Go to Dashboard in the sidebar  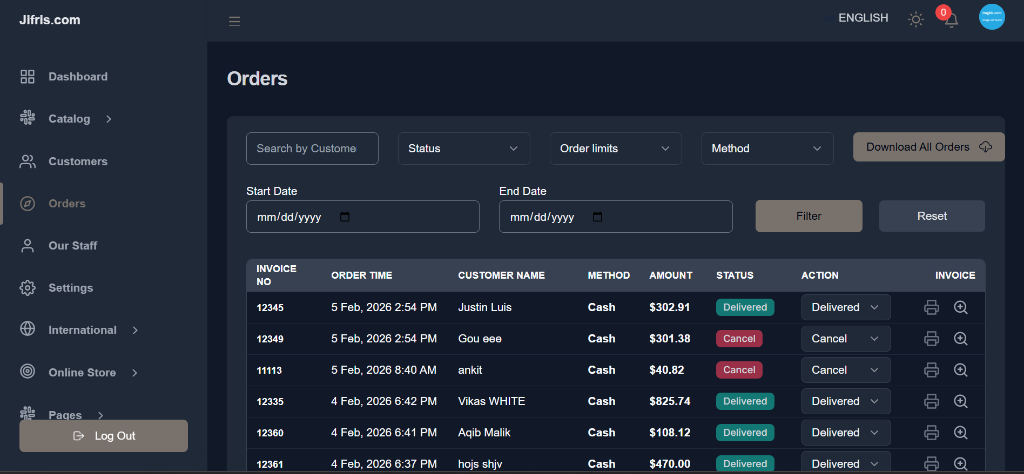tap(77, 77)
